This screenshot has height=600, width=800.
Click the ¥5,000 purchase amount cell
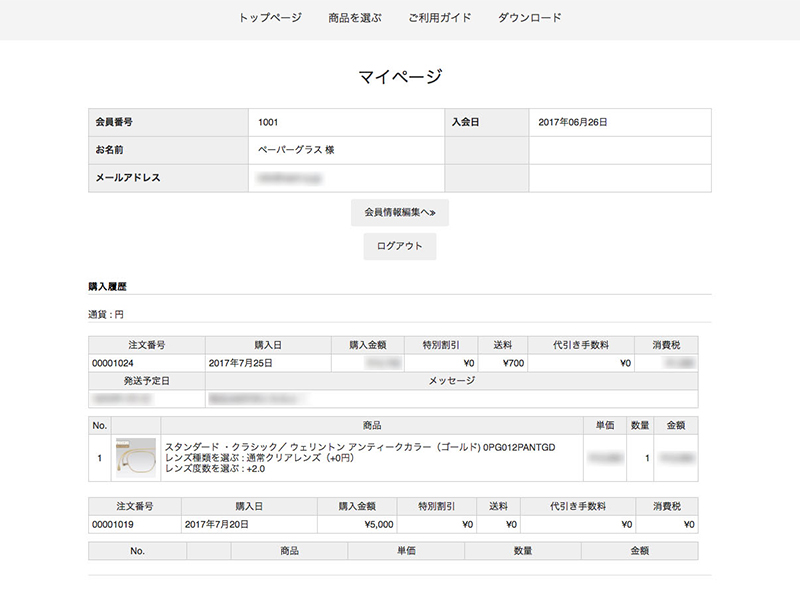pyautogui.click(x=357, y=524)
